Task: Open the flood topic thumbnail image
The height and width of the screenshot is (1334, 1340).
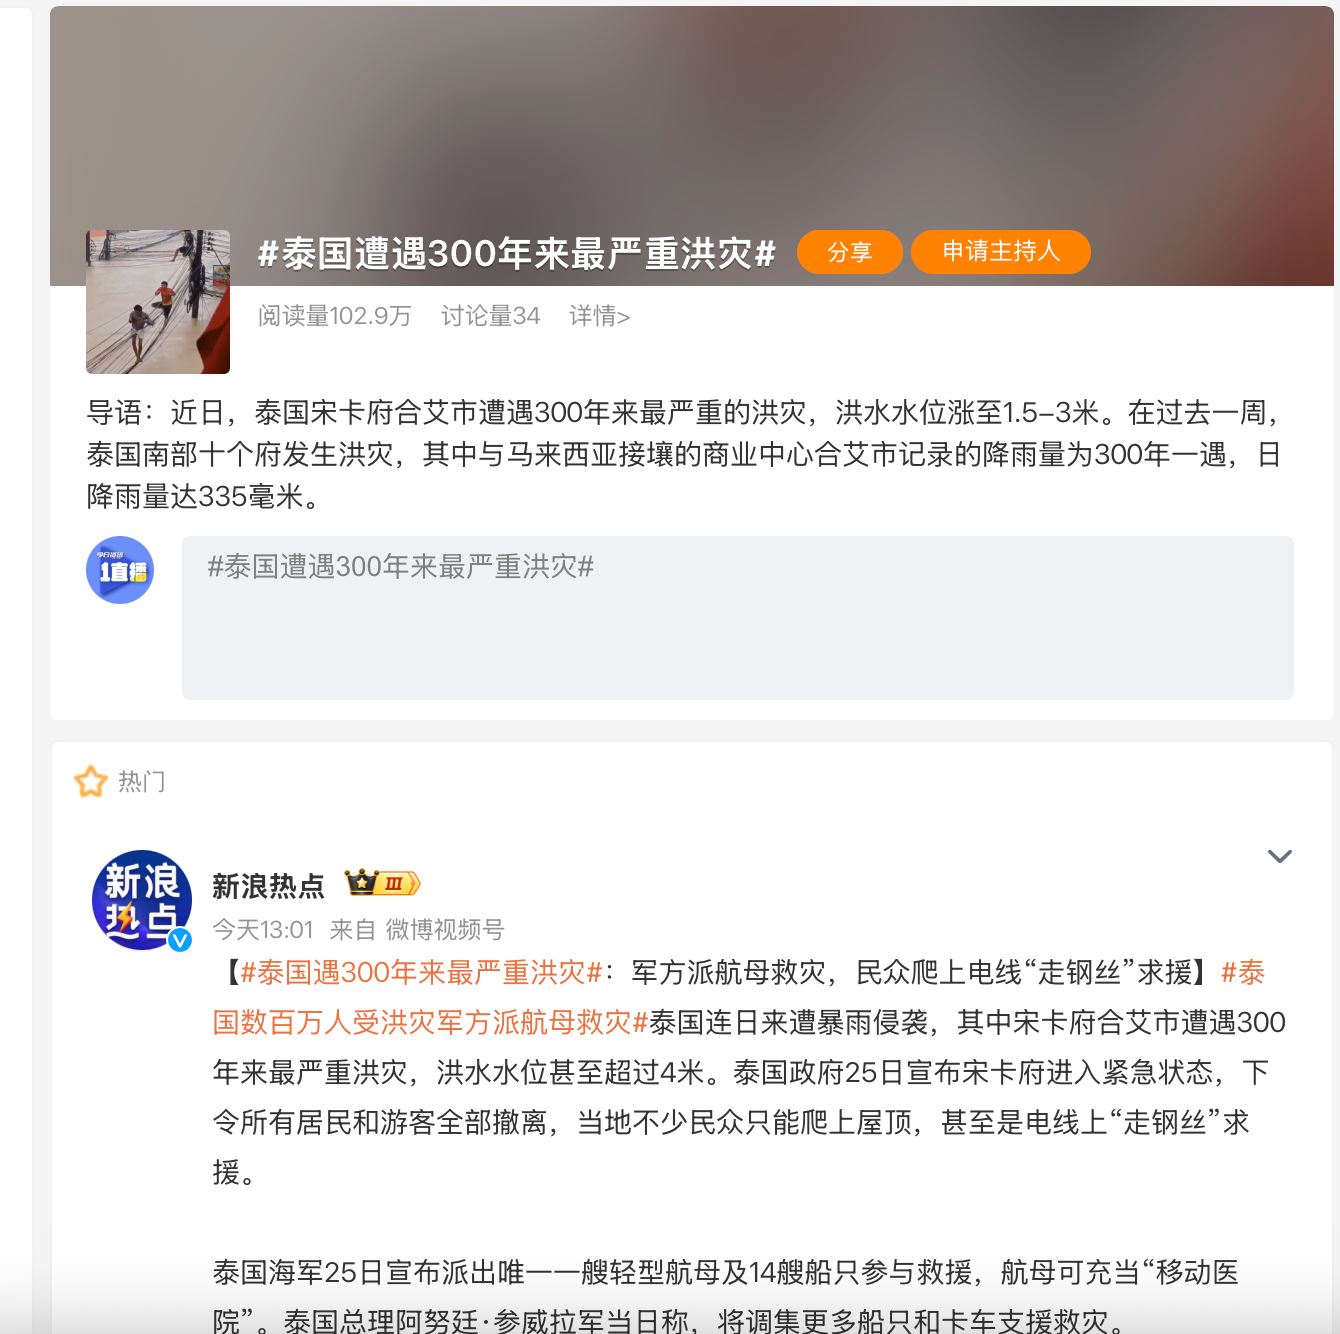Action: click(x=158, y=302)
